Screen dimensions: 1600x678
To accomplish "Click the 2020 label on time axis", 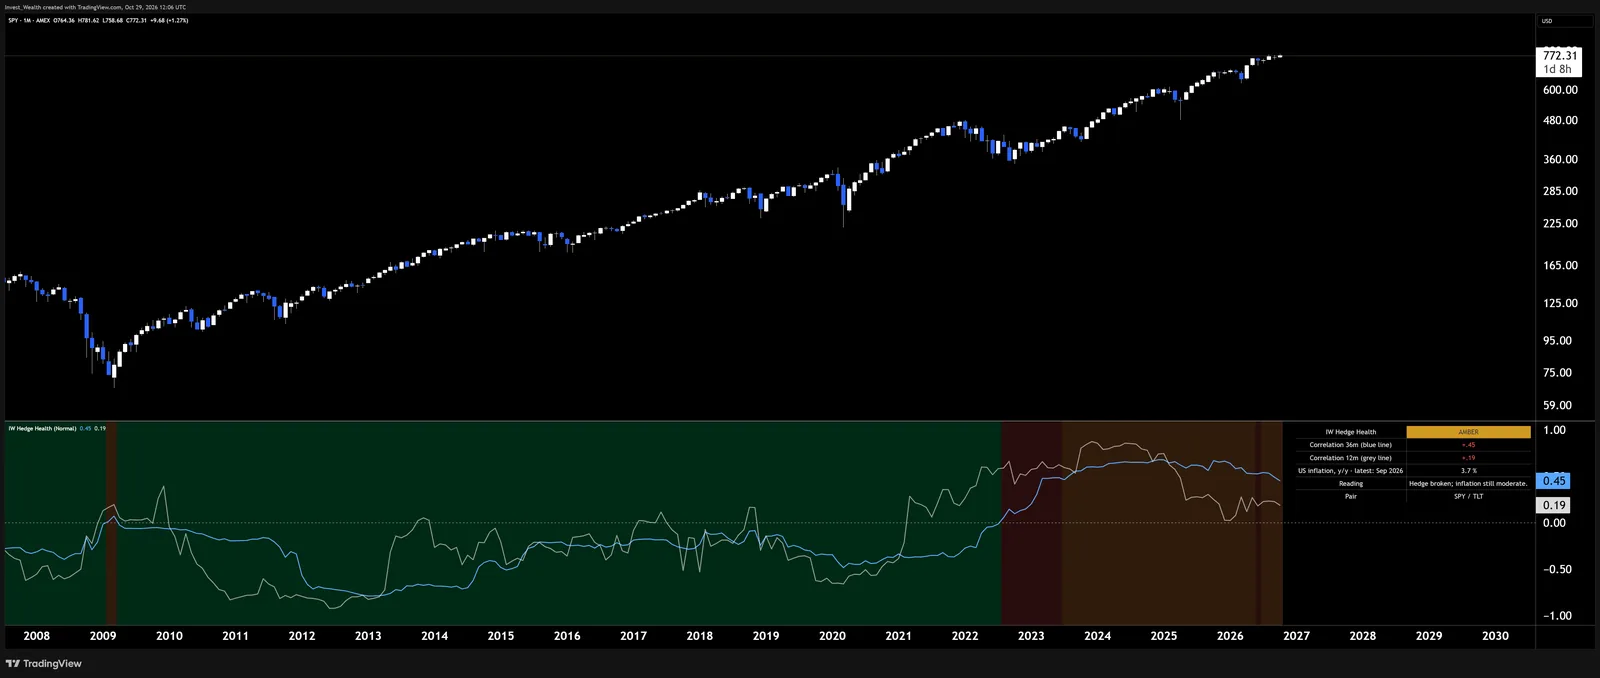I will pos(832,636).
